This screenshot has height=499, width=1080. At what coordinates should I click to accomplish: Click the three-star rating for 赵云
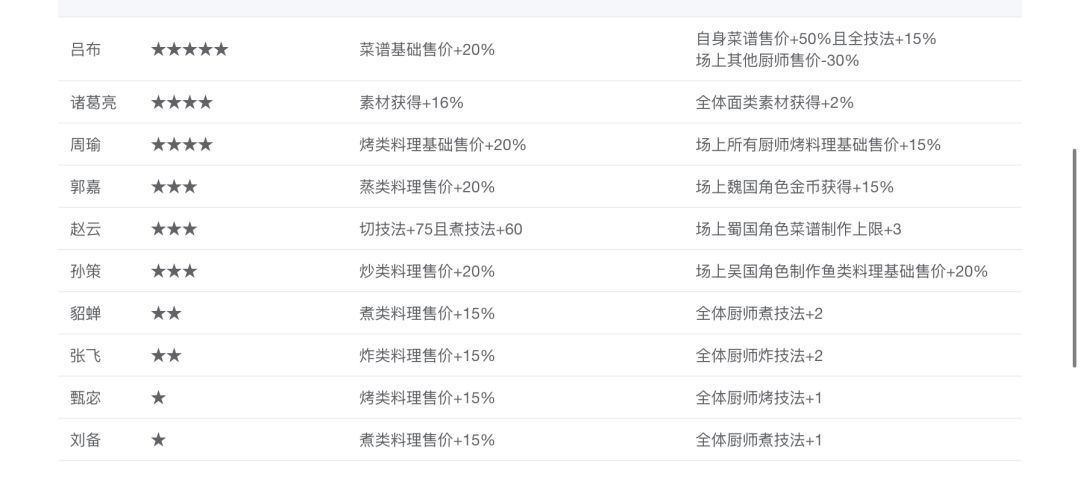tap(174, 229)
